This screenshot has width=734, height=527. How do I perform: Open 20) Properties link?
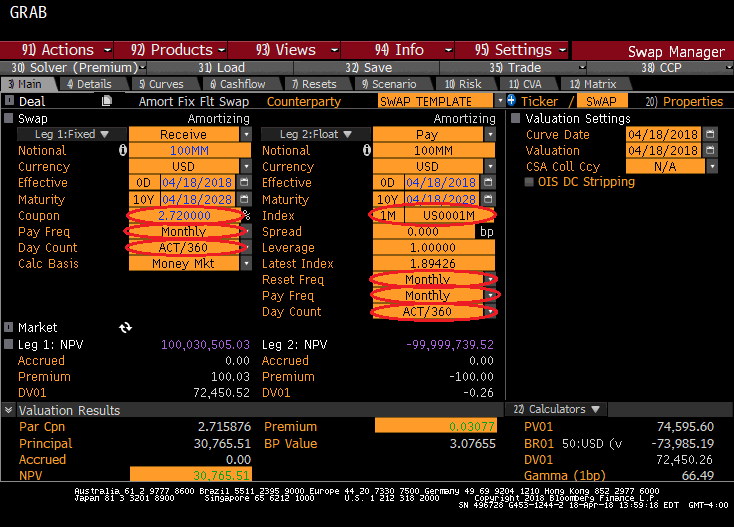point(684,101)
